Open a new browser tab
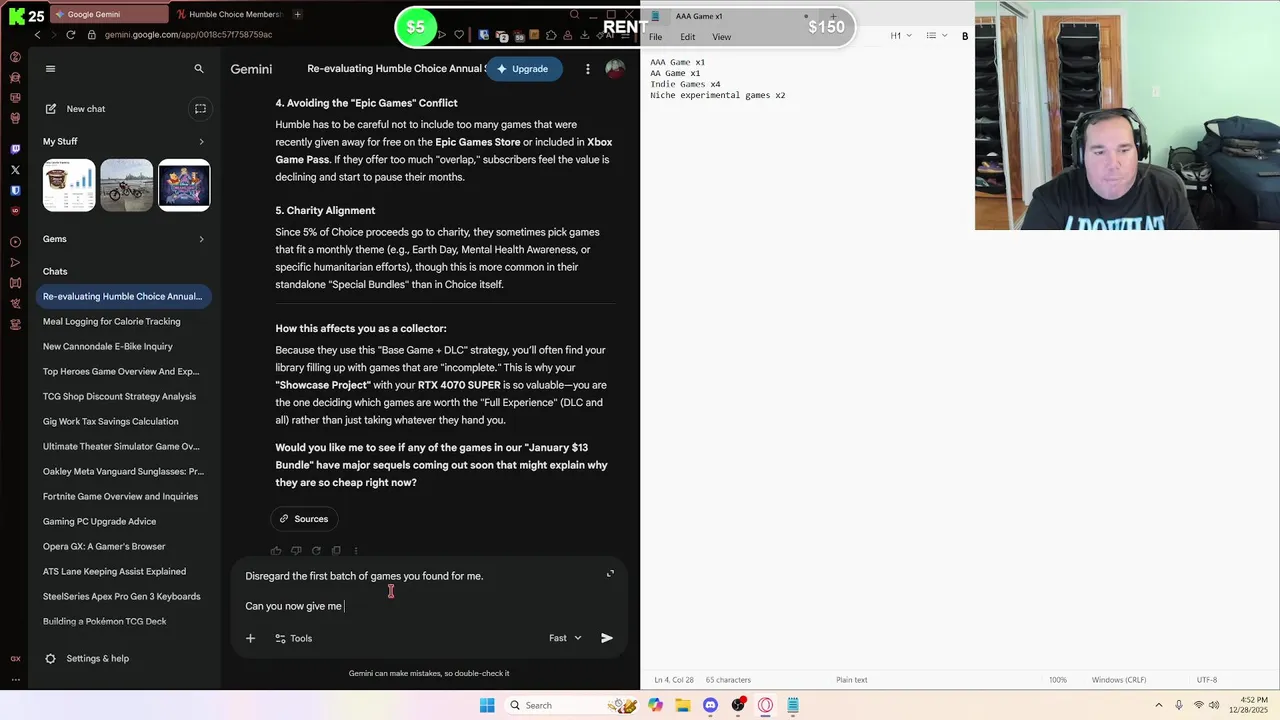 click(x=298, y=14)
